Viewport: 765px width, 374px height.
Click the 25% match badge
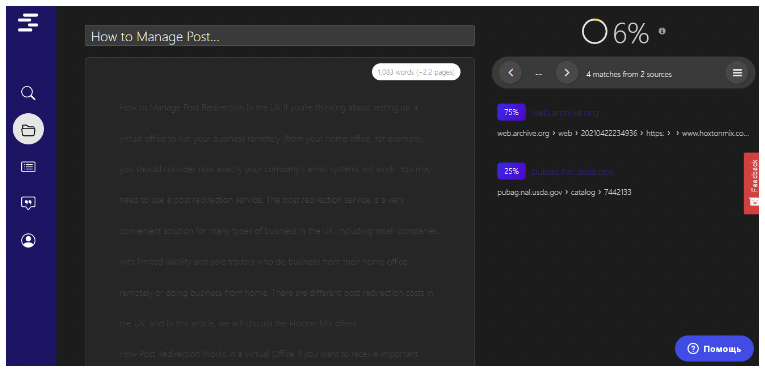pos(511,171)
